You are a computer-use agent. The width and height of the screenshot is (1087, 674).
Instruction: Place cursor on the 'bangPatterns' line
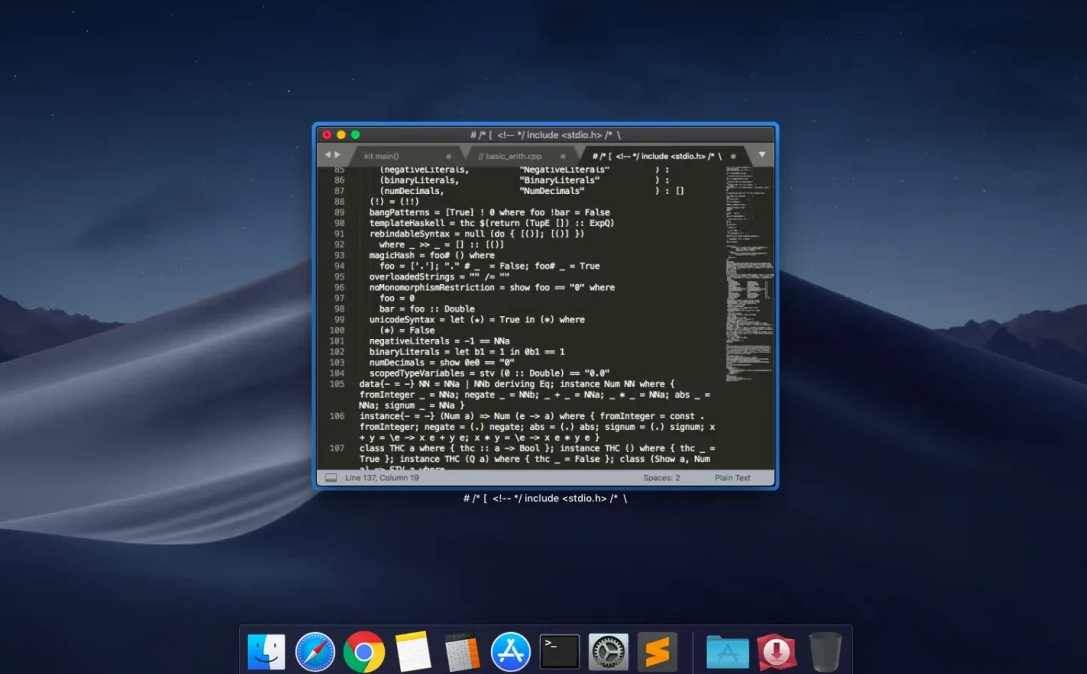(489, 212)
